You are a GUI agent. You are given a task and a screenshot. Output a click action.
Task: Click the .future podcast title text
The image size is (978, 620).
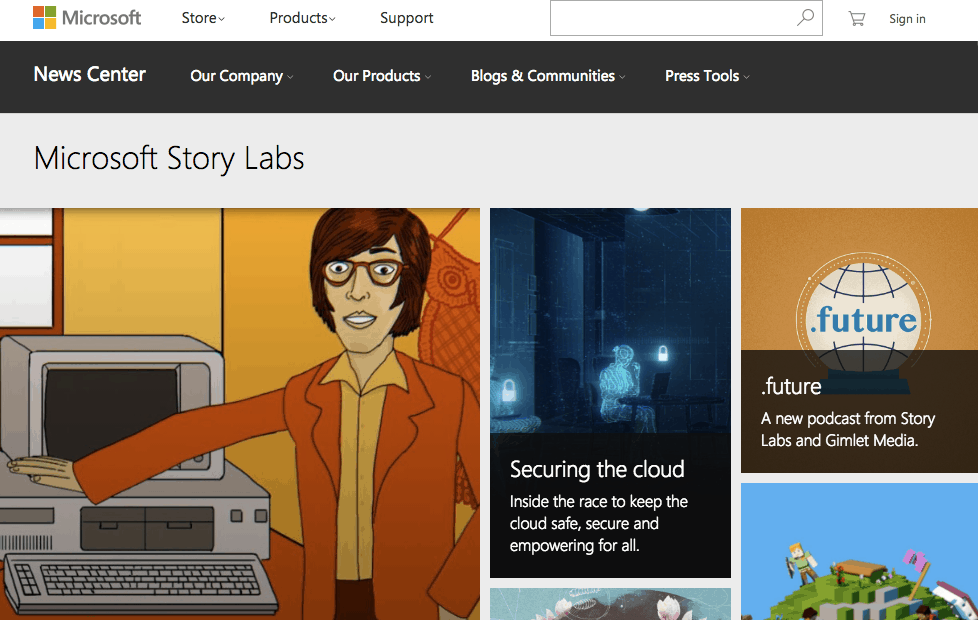[x=791, y=387]
